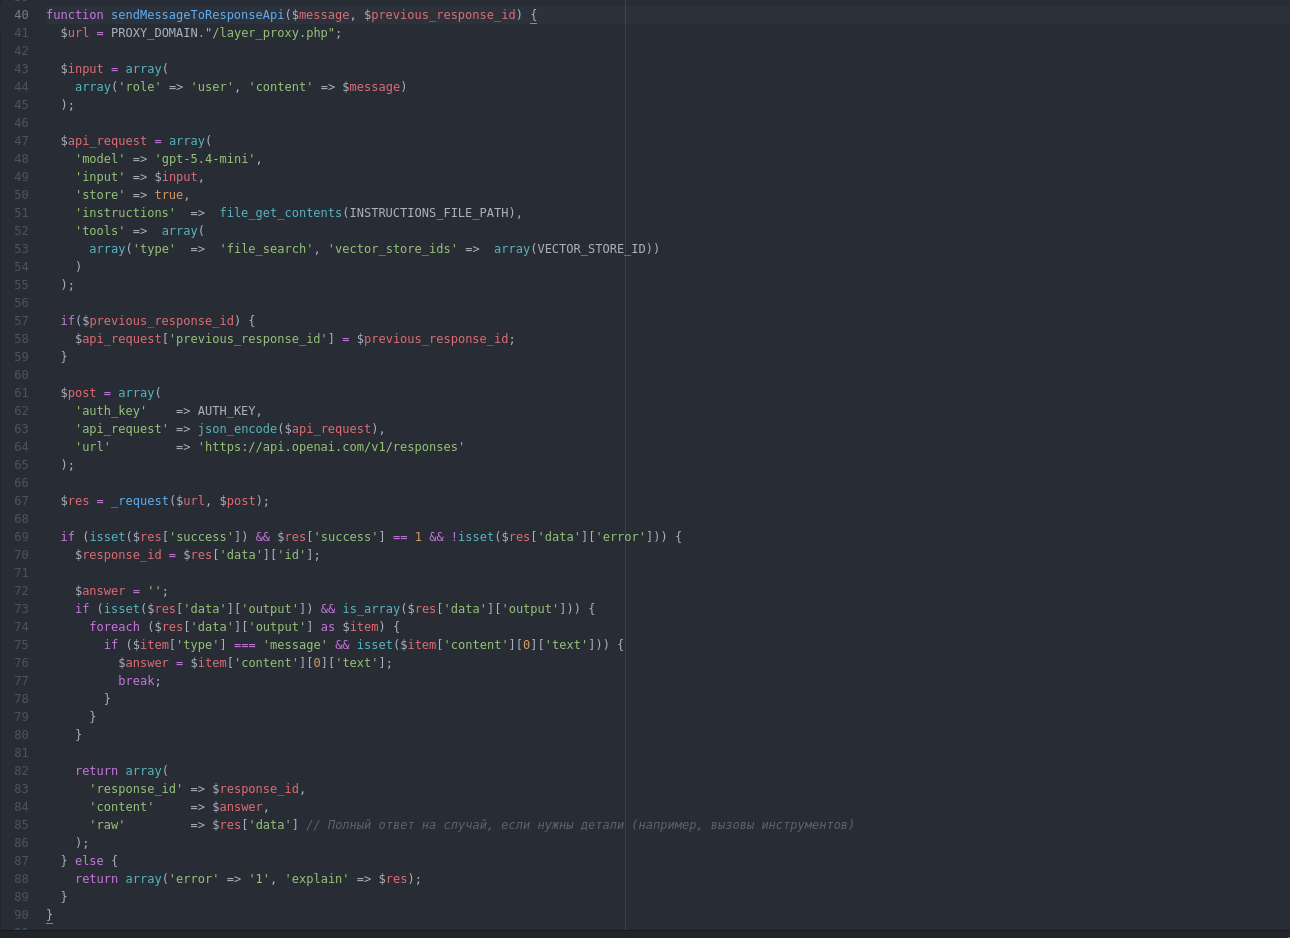
Task: Click the 'file_search' string
Action: 266,249
